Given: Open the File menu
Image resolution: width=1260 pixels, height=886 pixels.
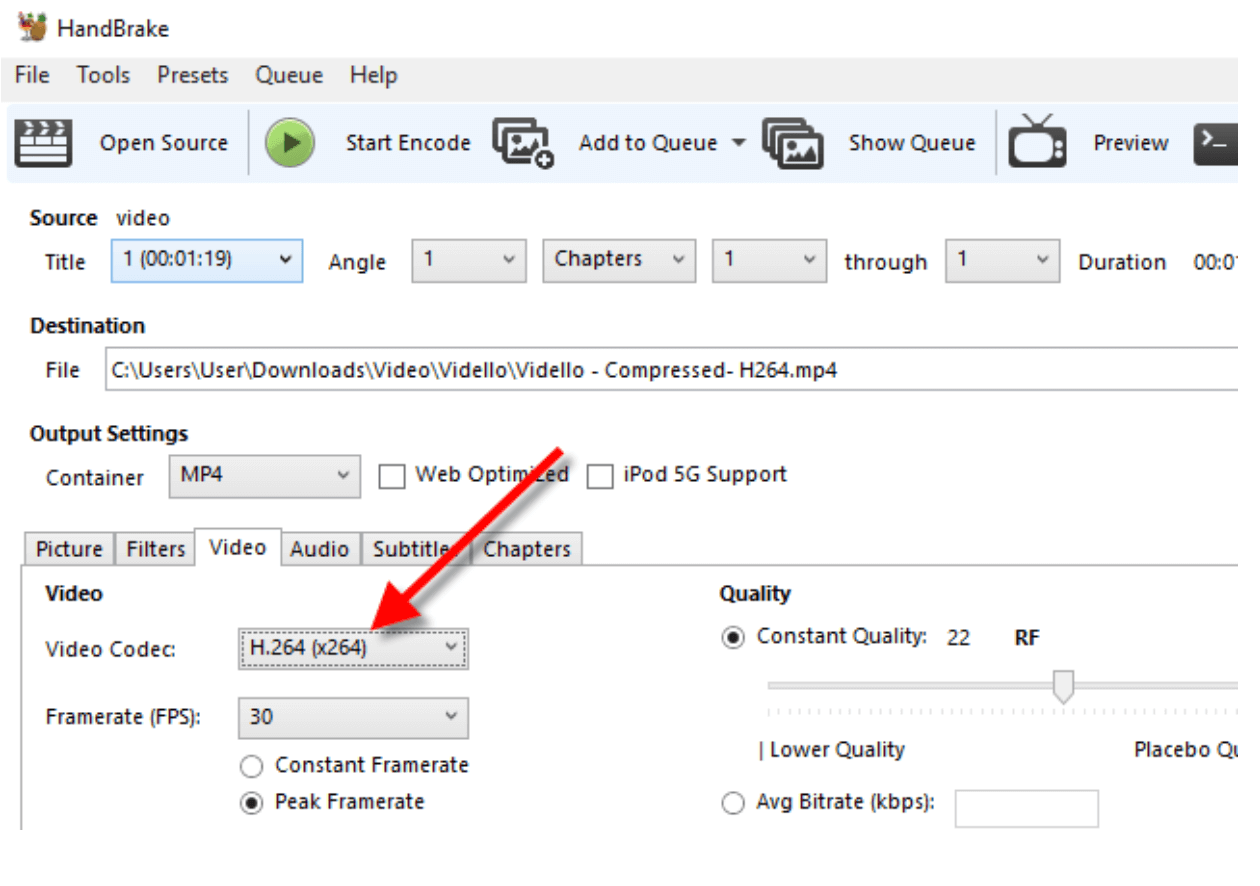Looking at the screenshot, I should pos(32,75).
